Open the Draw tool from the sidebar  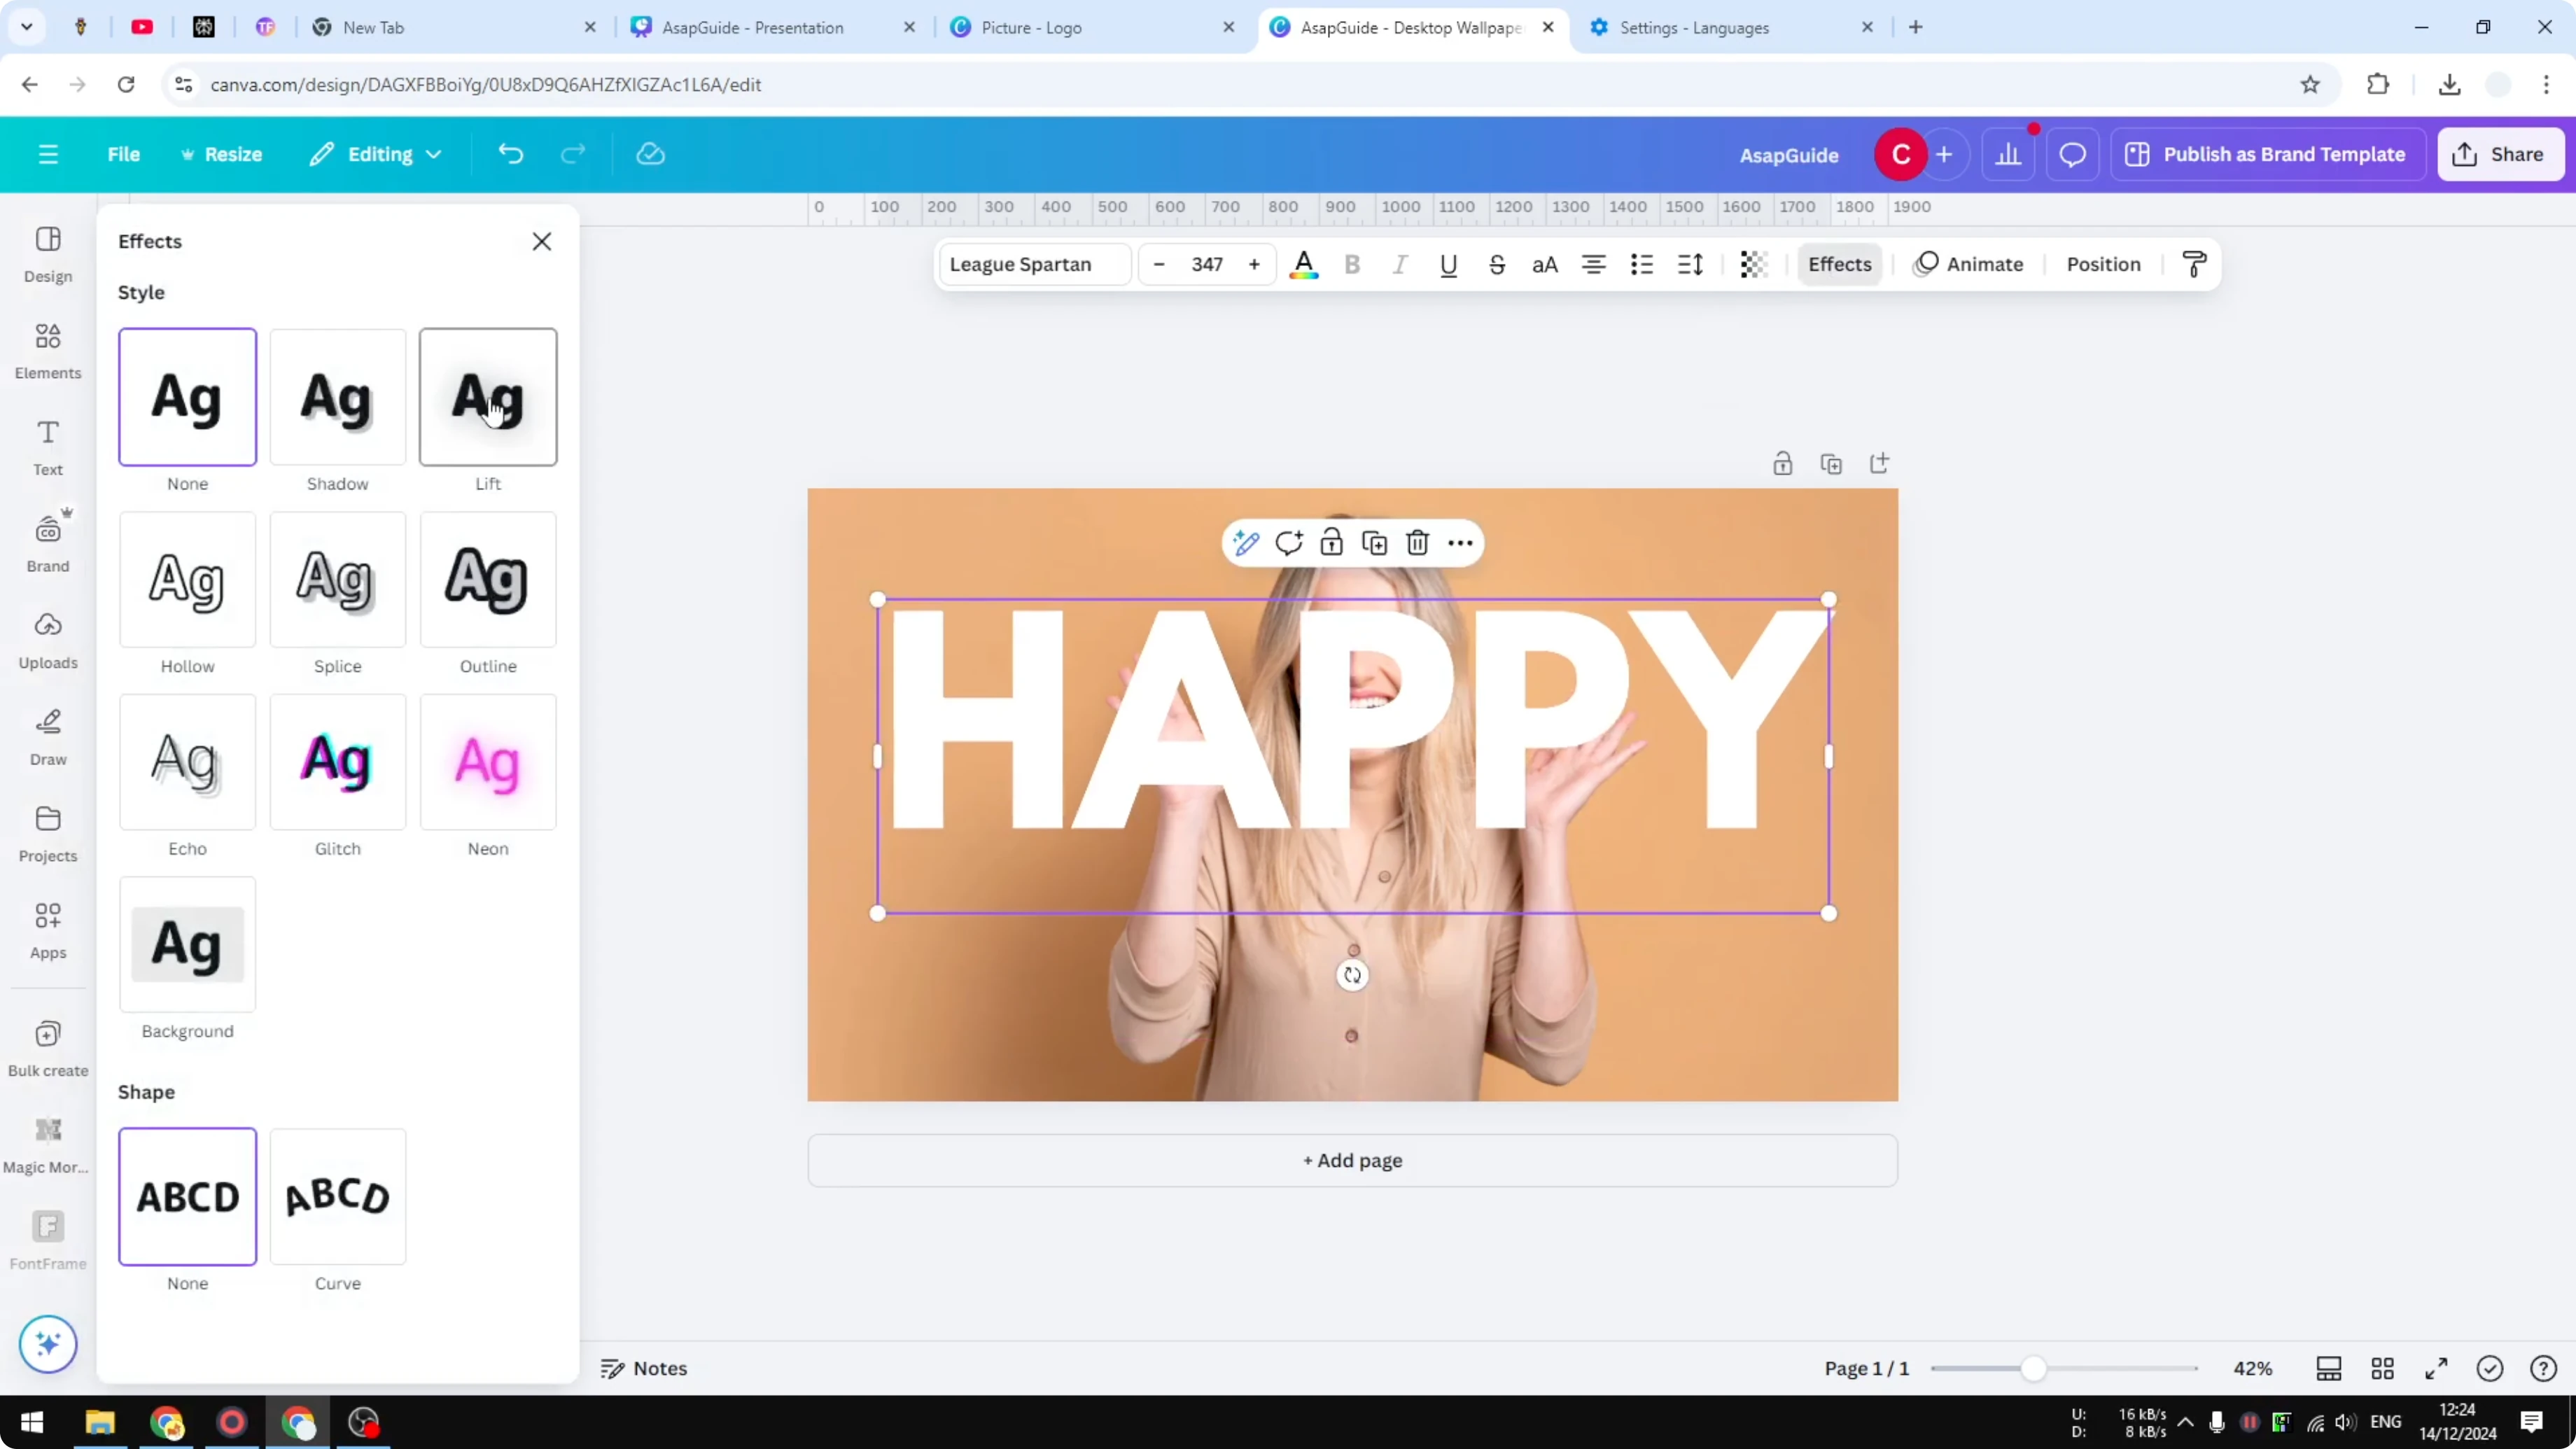coord(47,736)
